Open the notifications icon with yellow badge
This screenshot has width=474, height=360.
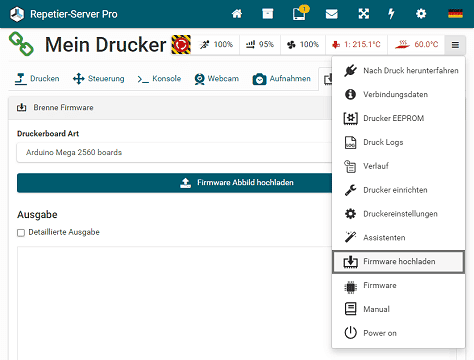pos(300,13)
